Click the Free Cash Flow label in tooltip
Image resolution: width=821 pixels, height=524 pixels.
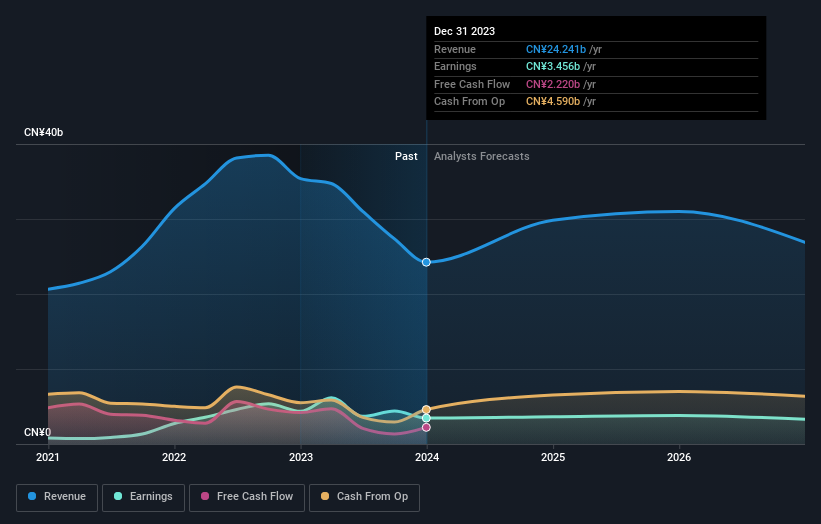pyautogui.click(x=472, y=84)
